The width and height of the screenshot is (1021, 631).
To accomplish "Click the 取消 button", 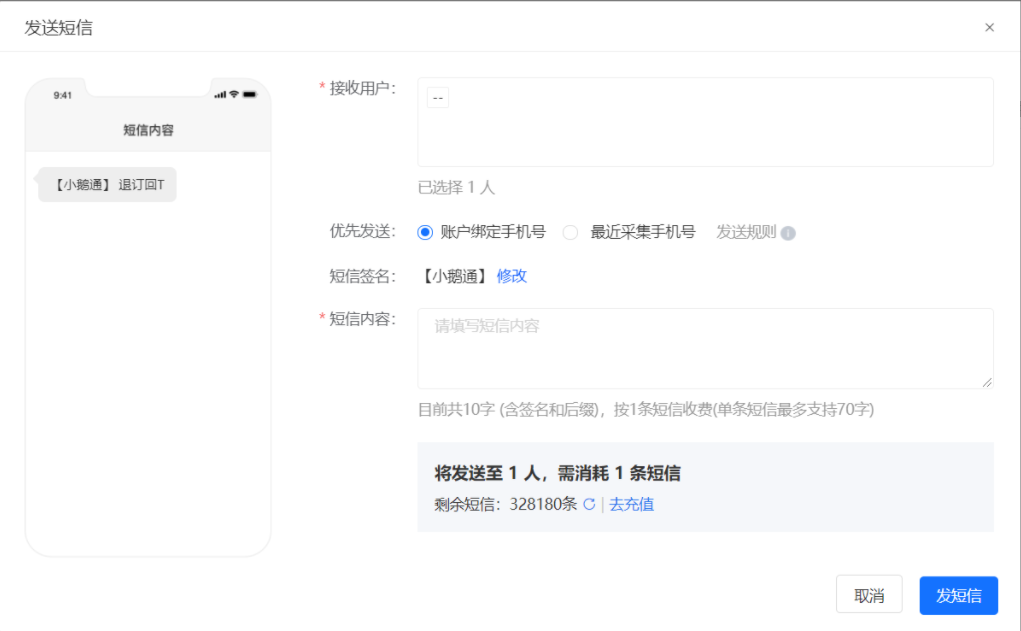I will click(869, 595).
